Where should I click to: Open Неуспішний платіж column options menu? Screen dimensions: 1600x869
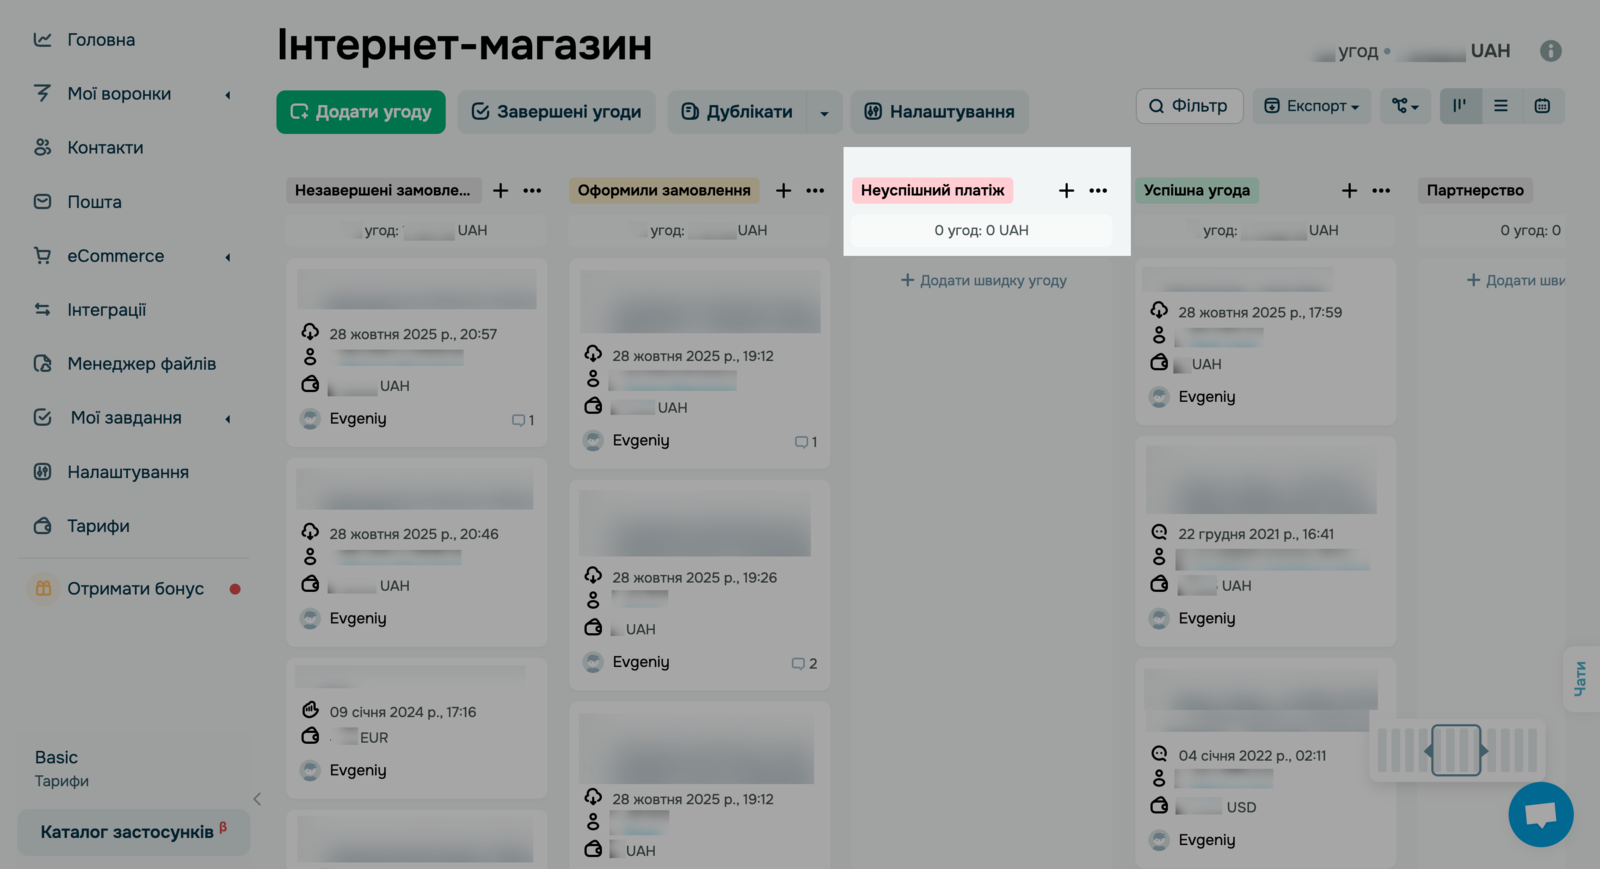[1098, 190]
